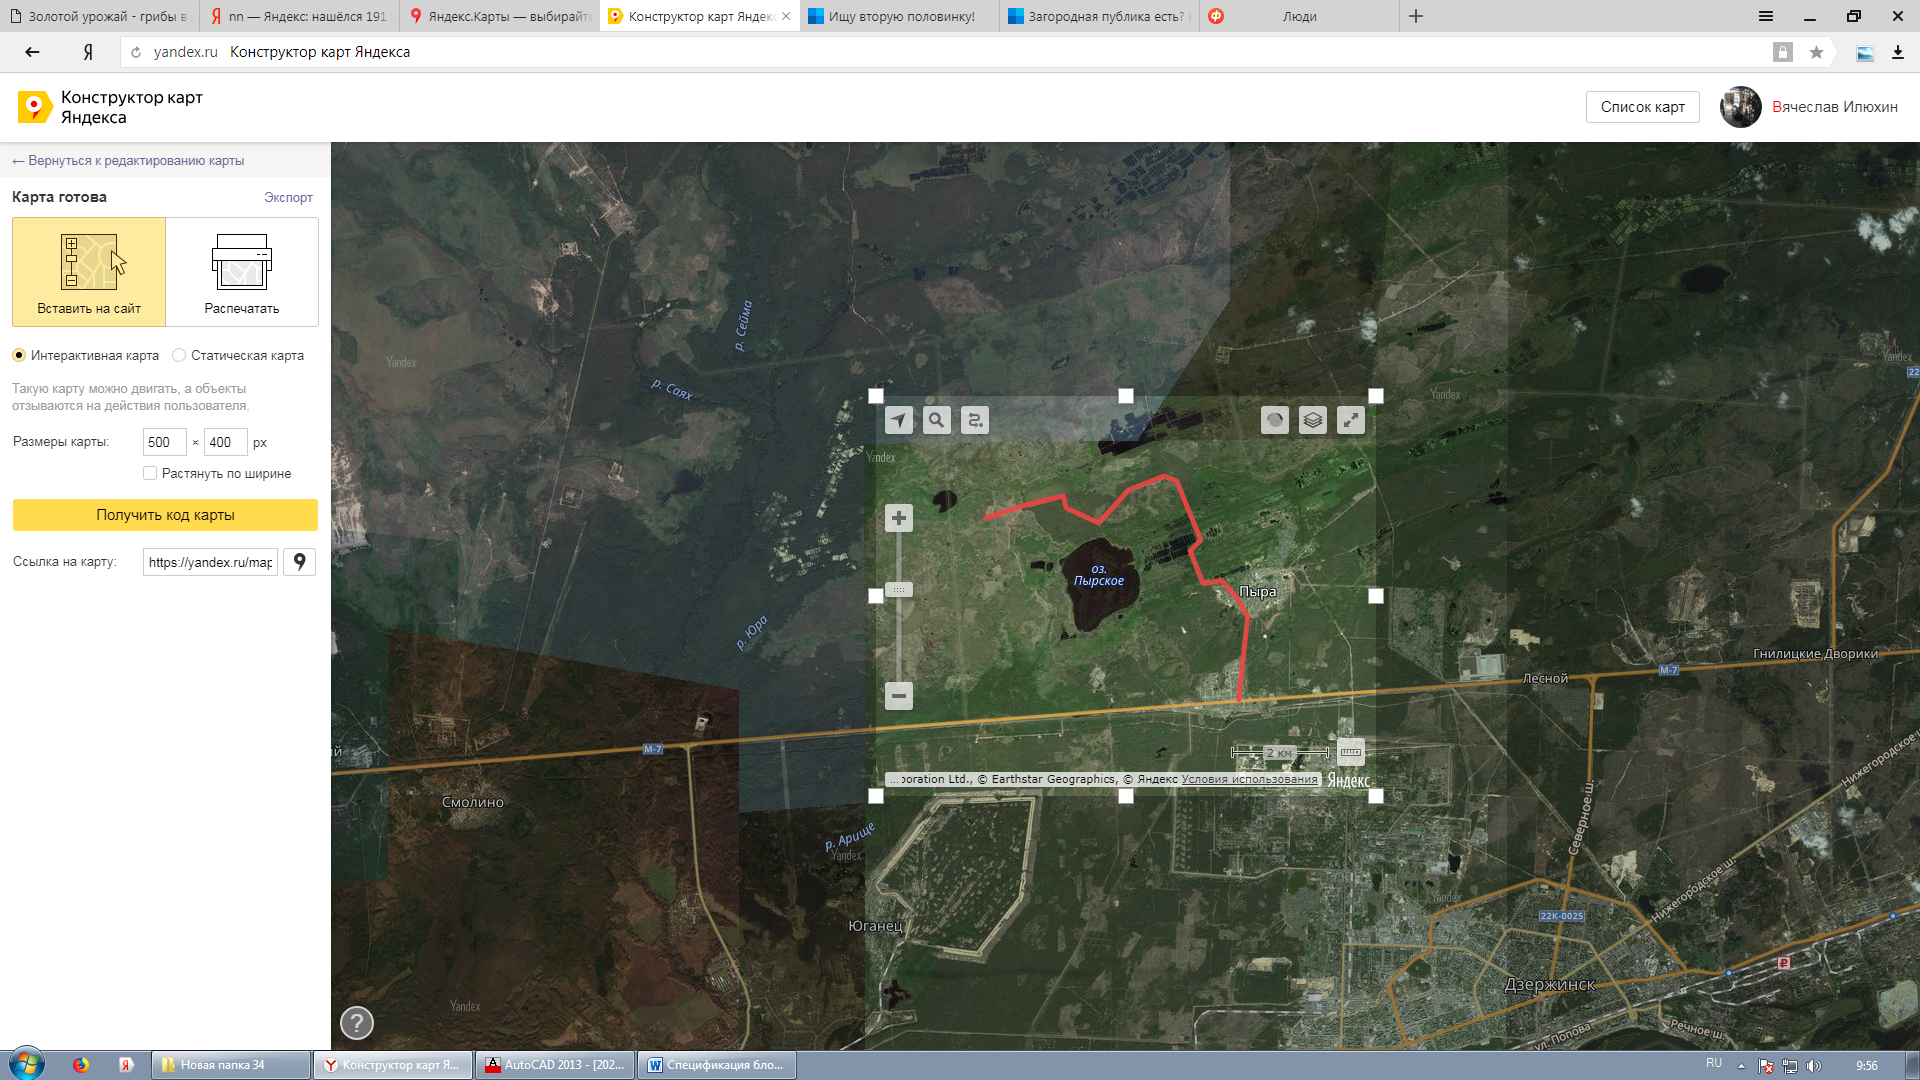Open the help question mark button
The width and height of the screenshot is (1920, 1080).
coord(357,1023)
